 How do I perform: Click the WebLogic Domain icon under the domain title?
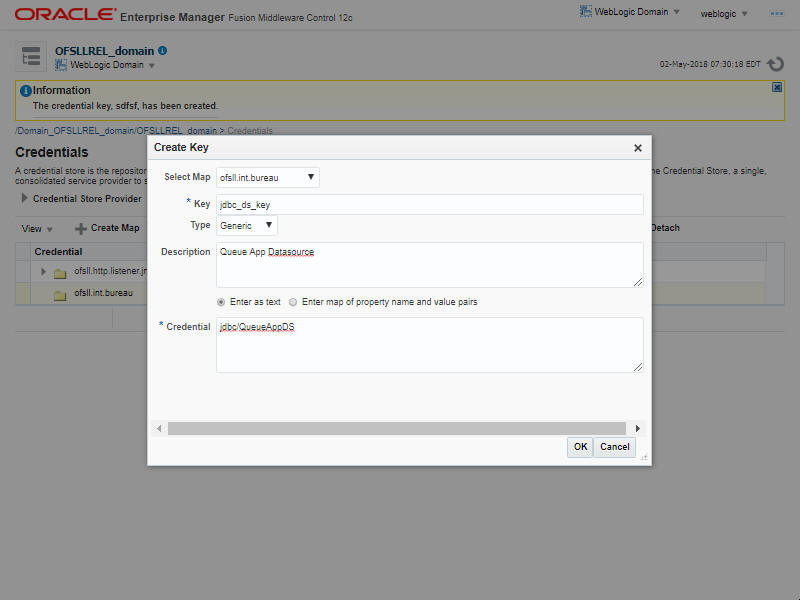pos(61,65)
